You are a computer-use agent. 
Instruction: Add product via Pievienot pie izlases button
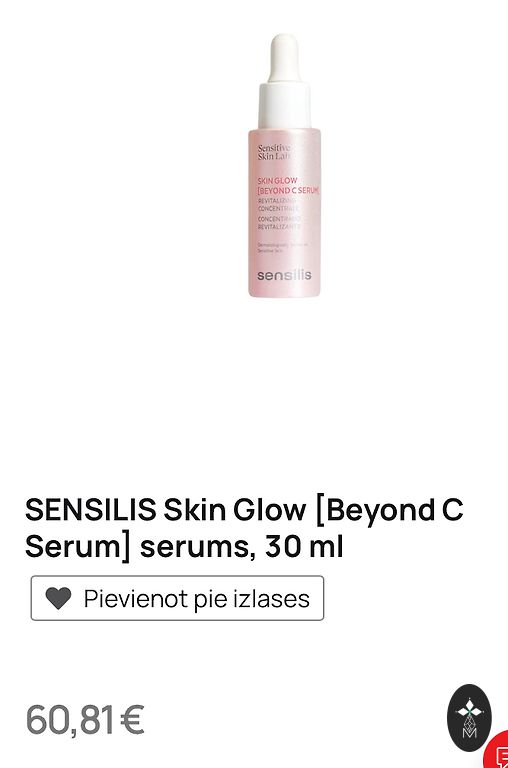[x=177, y=598]
